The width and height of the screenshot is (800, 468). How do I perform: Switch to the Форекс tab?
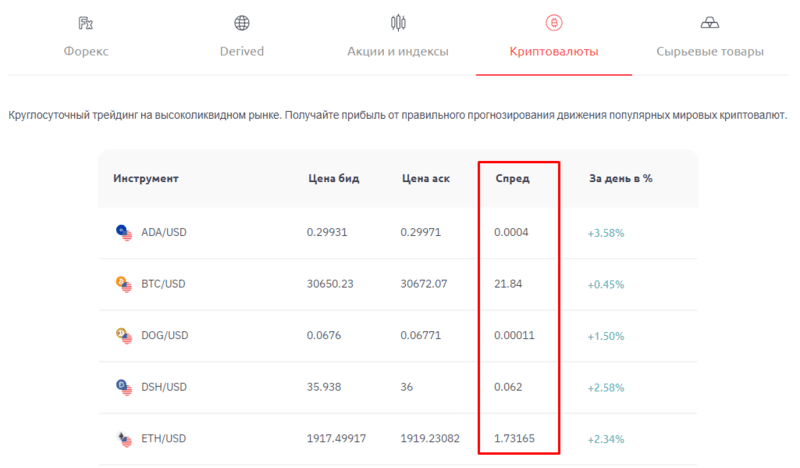(x=86, y=52)
